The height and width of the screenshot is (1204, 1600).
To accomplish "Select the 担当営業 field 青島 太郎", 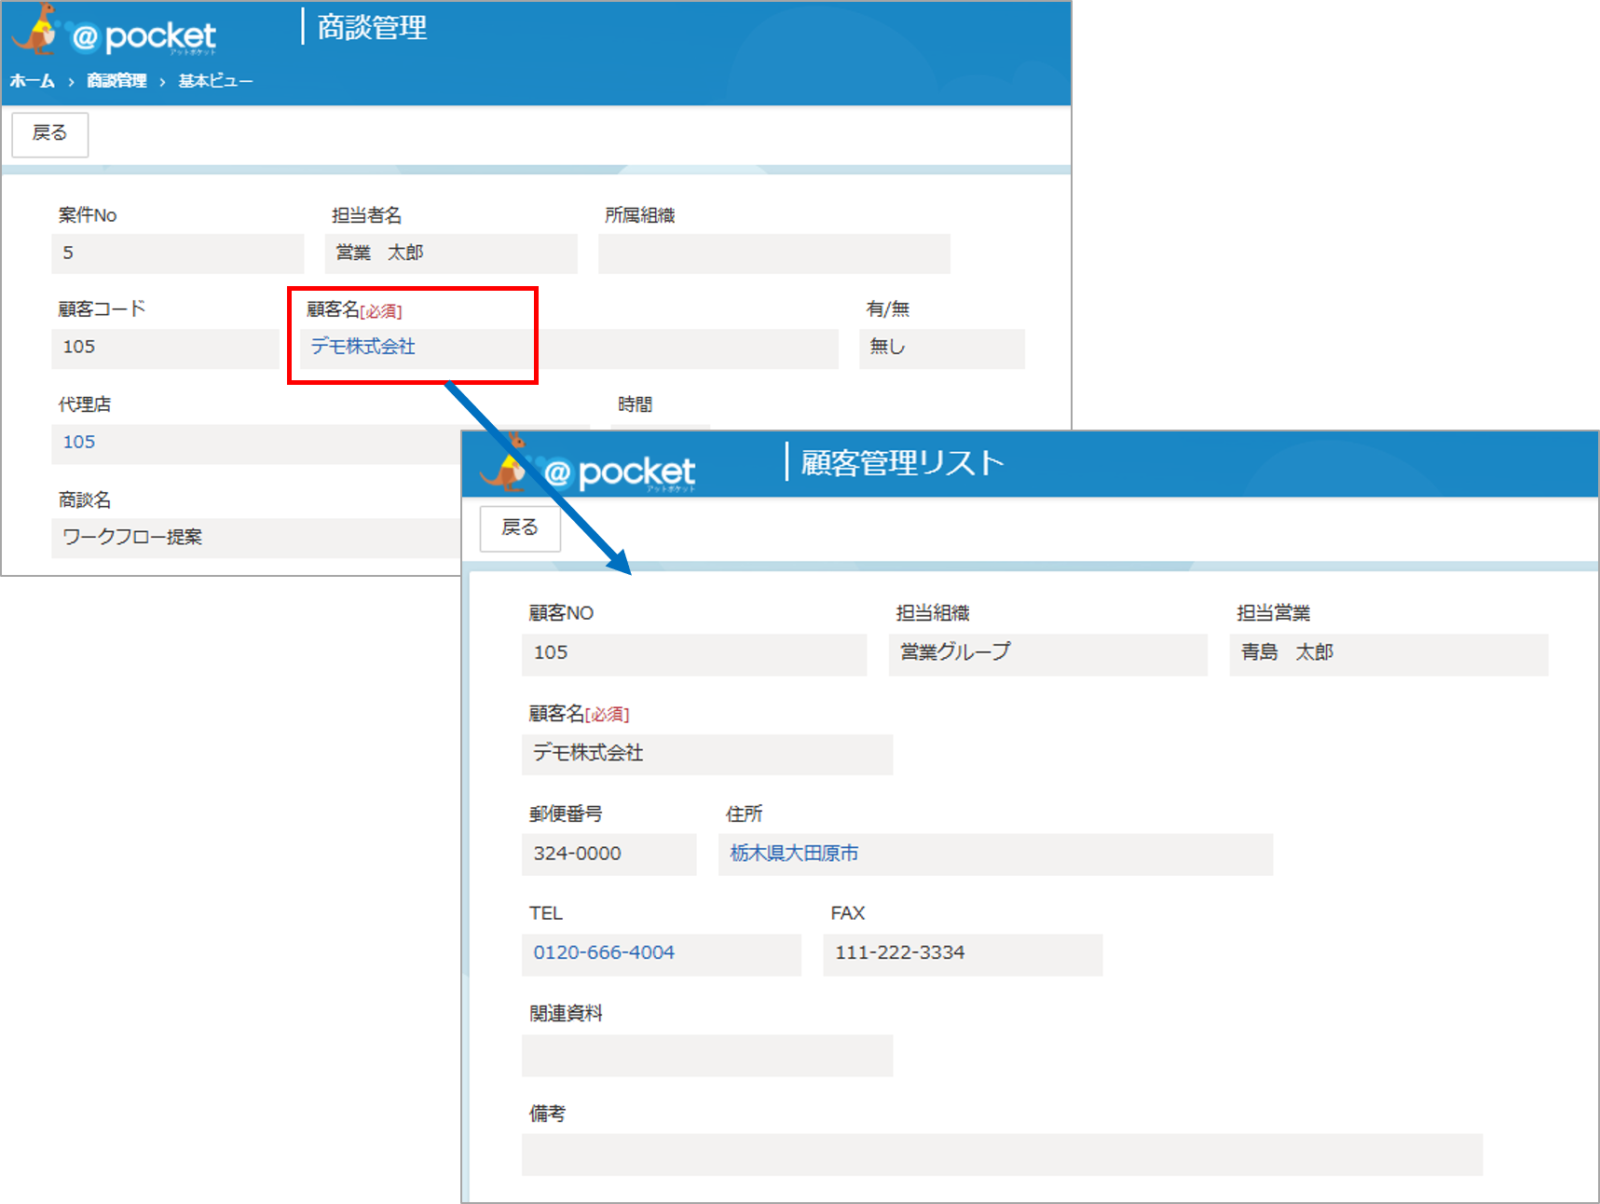I will (1389, 654).
